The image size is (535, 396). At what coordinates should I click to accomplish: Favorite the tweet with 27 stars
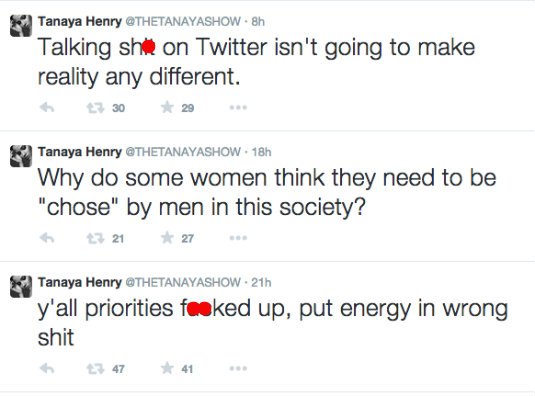[x=167, y=238]
